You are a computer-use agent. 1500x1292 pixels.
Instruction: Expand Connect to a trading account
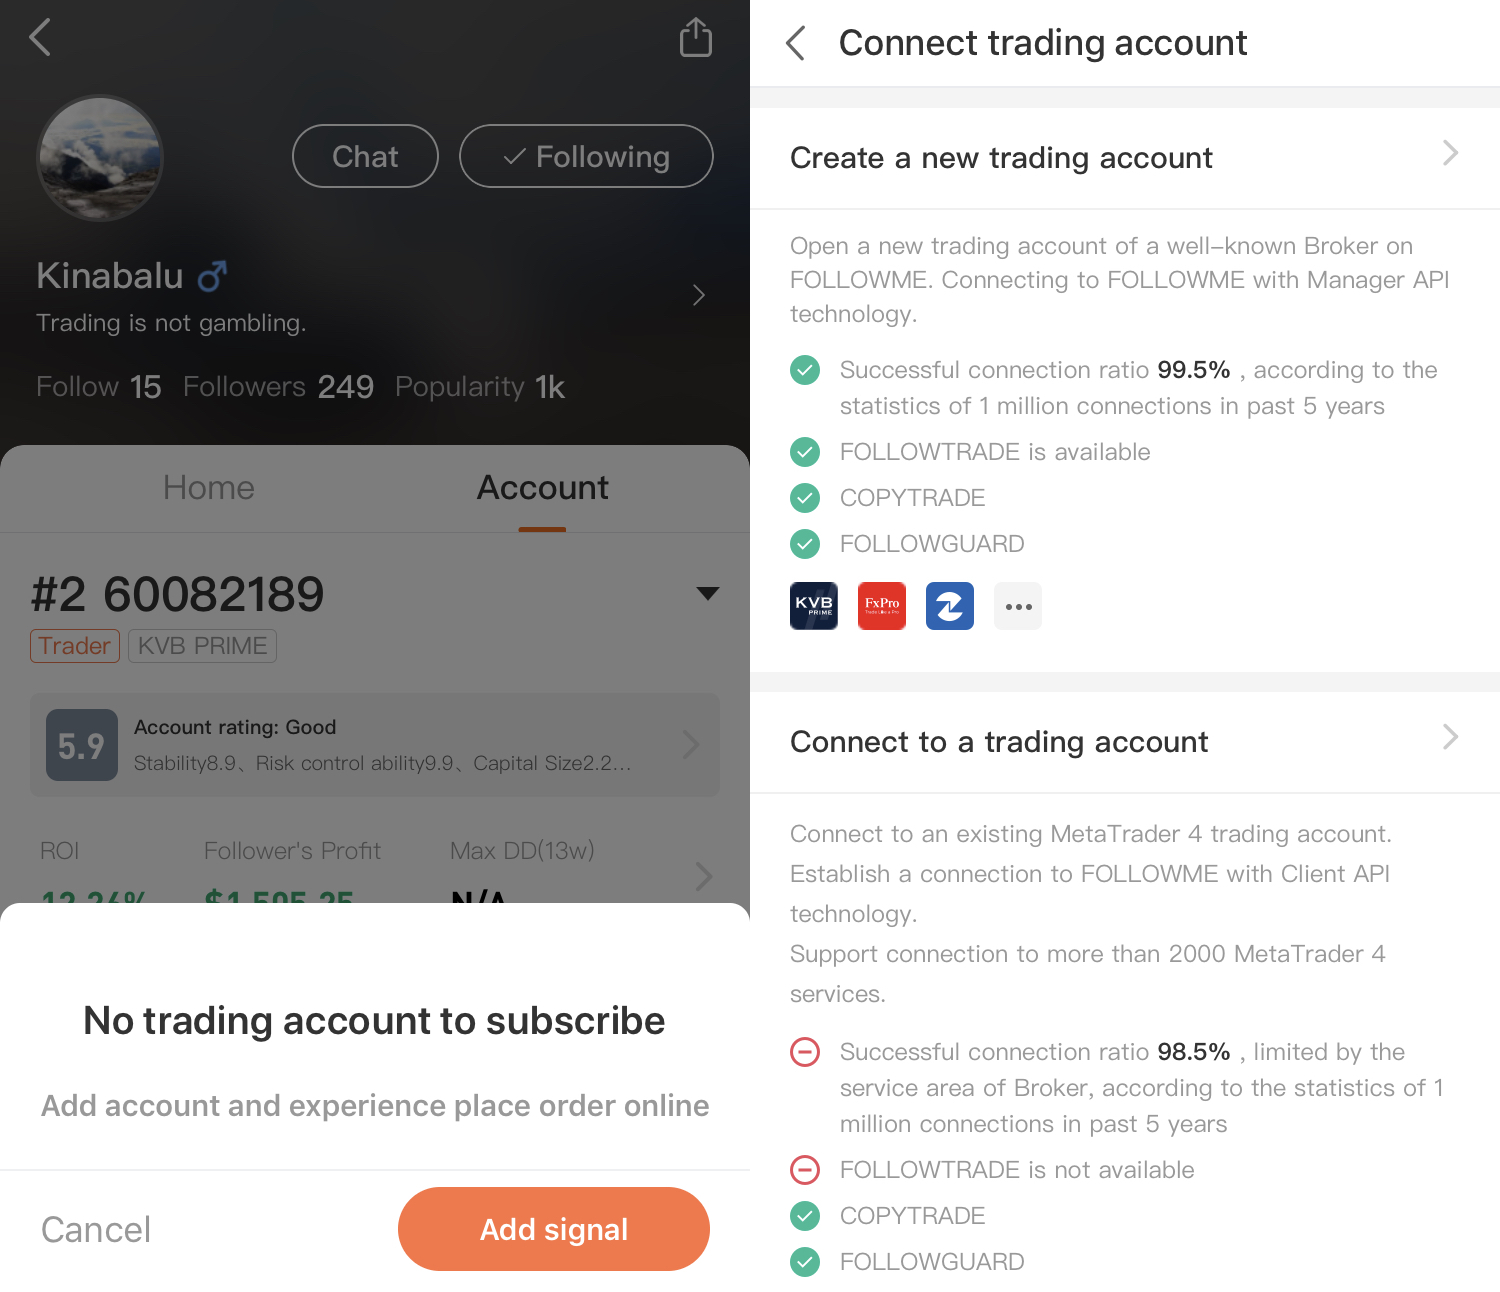click(1125, 742)
